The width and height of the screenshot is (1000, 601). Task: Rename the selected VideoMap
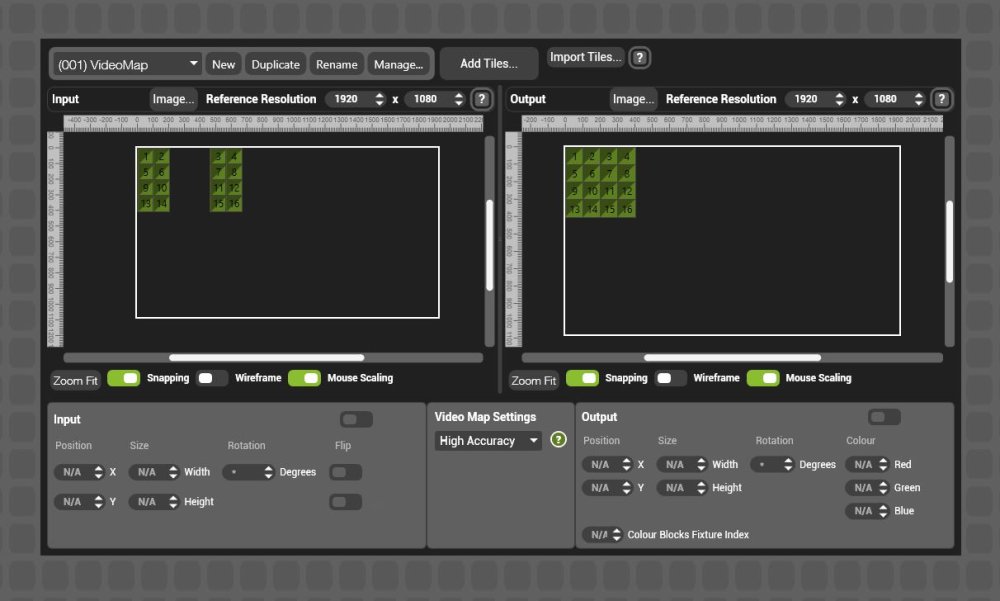(x=337, y=63)
